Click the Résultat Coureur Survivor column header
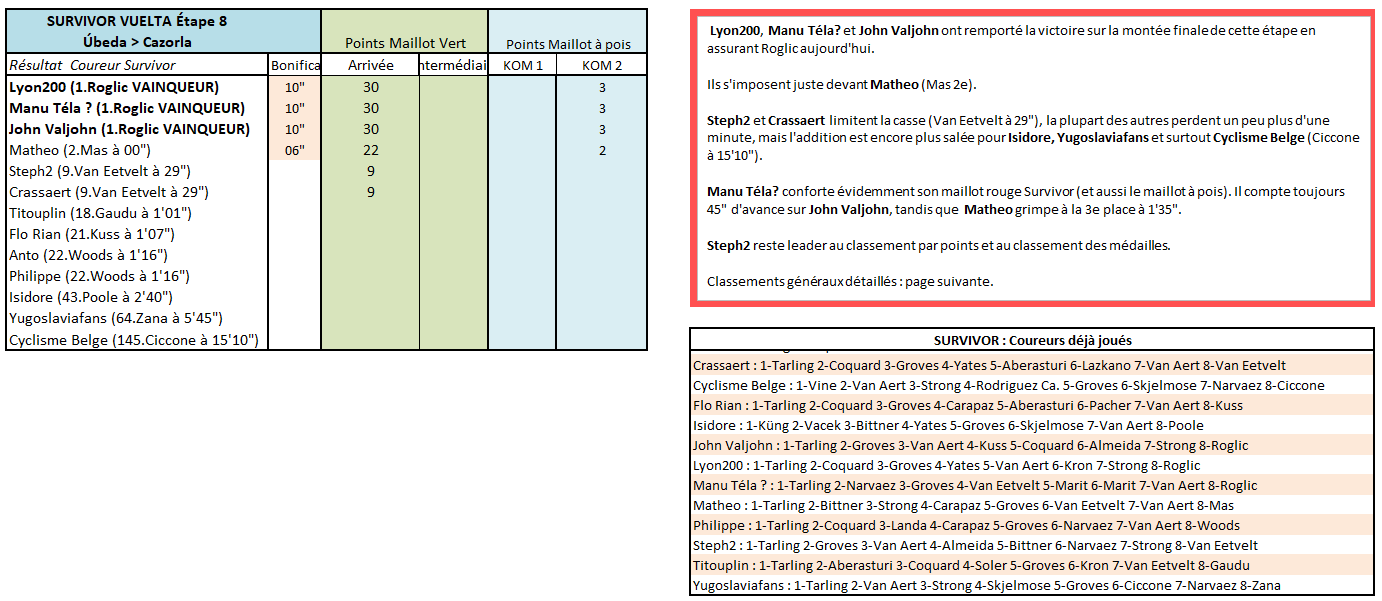This screenshot has width=1382, height=601. 137,65
